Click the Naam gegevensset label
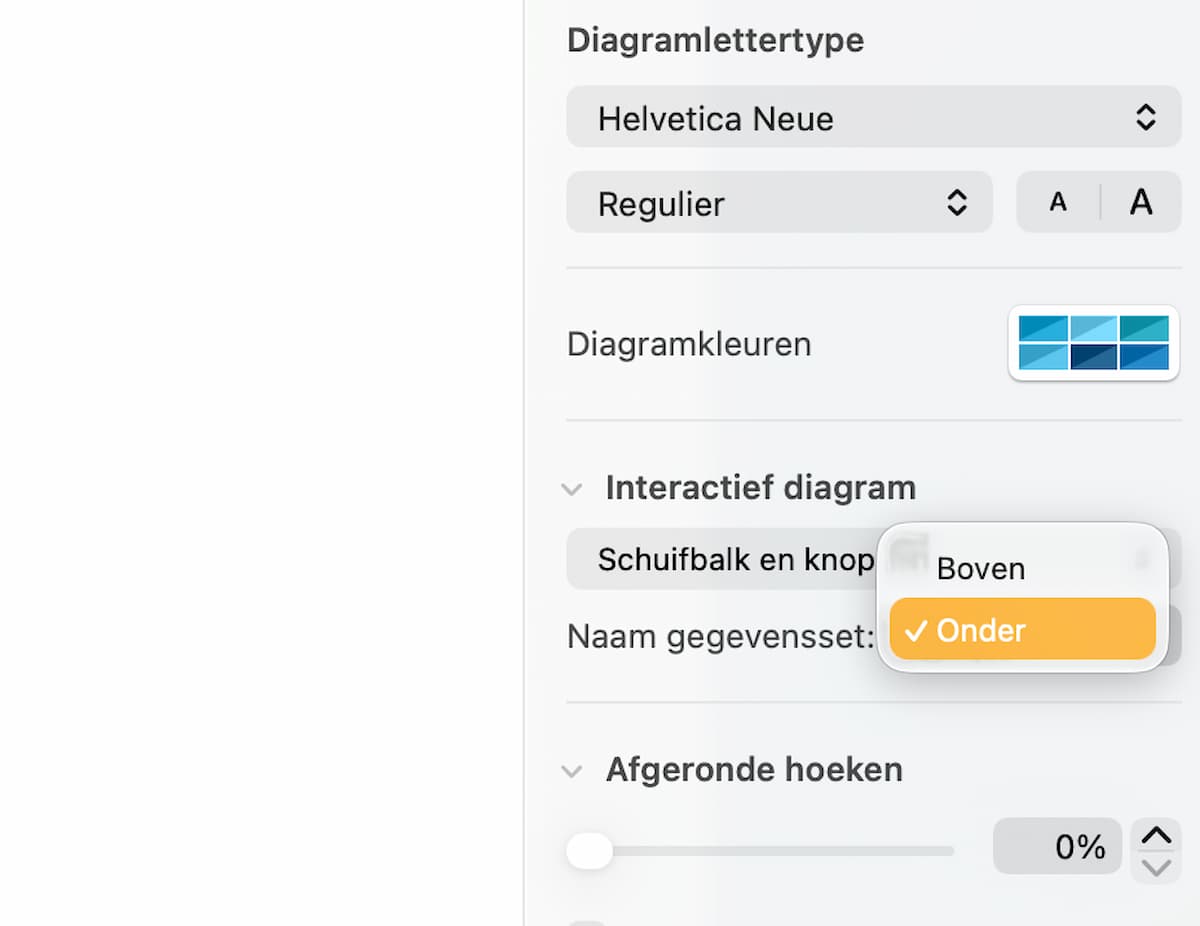Viewport: 1200px width, 926px height. pyautogui.click(x=720, y=636)
